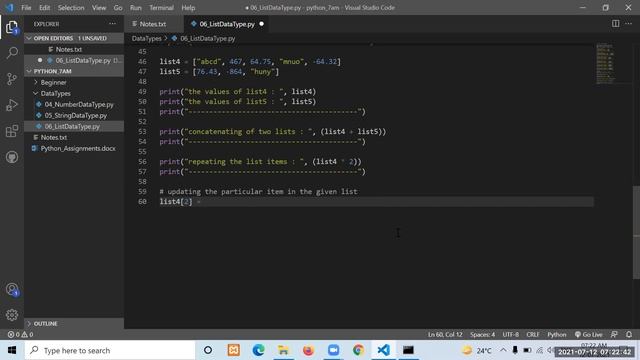
Task: Switch to the Notes.txt tab
Action: 154,24
